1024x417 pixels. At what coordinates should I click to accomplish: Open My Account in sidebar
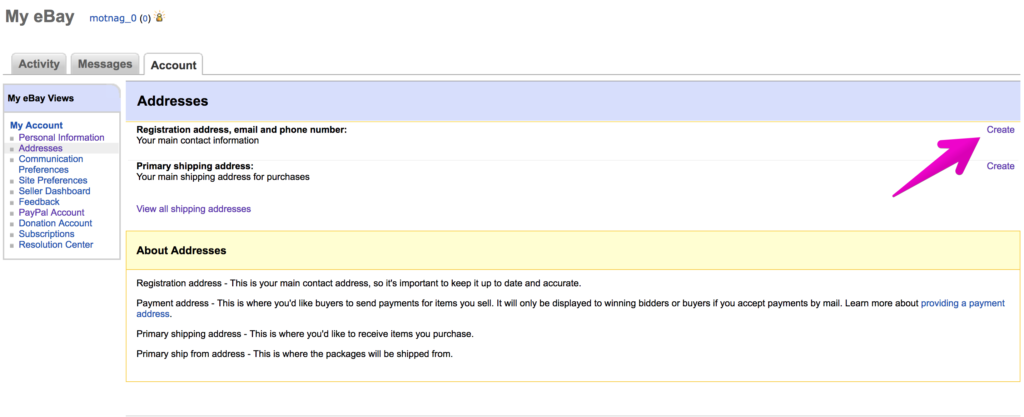37,125
